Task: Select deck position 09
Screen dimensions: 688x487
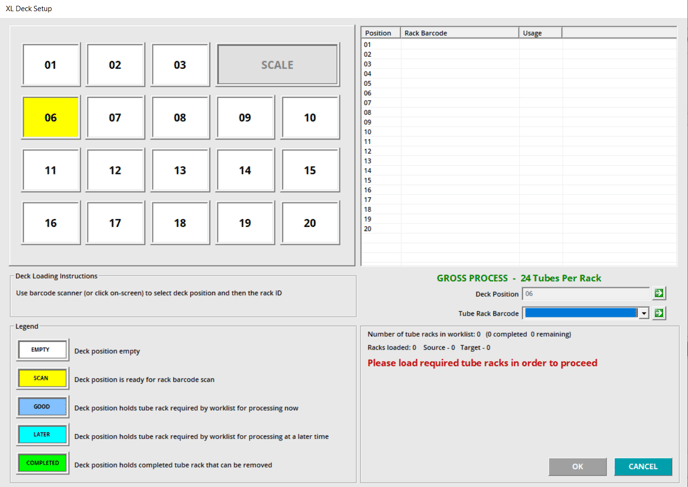Action: (245, 118)
